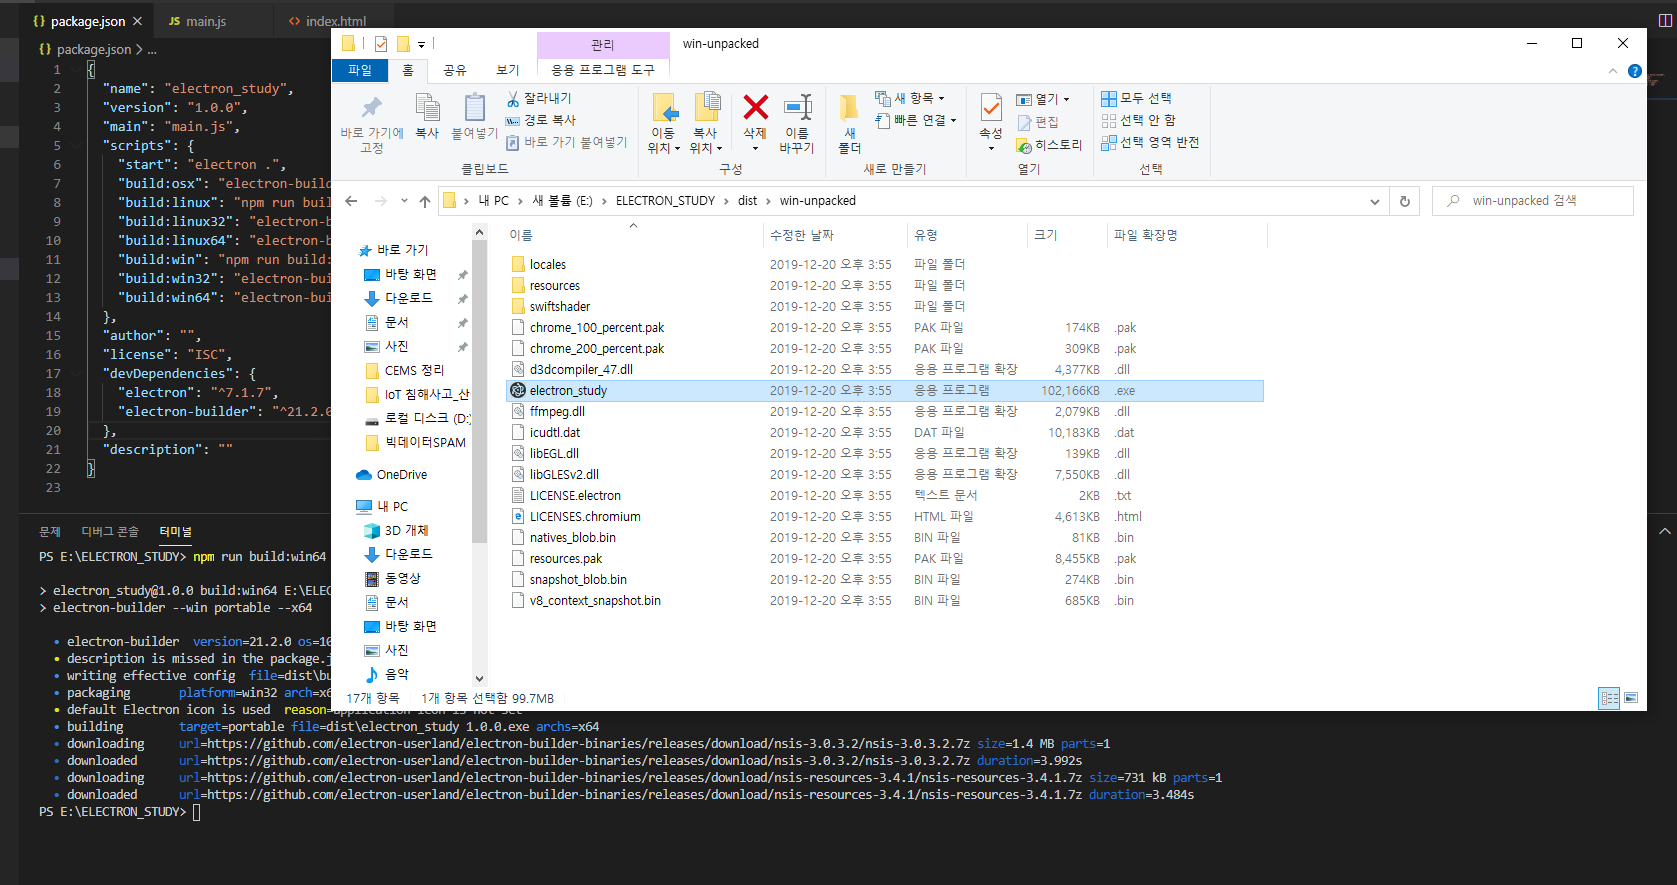Click Copy path (경로 복사)
The image size is (1677, 885).
(540, 120)
